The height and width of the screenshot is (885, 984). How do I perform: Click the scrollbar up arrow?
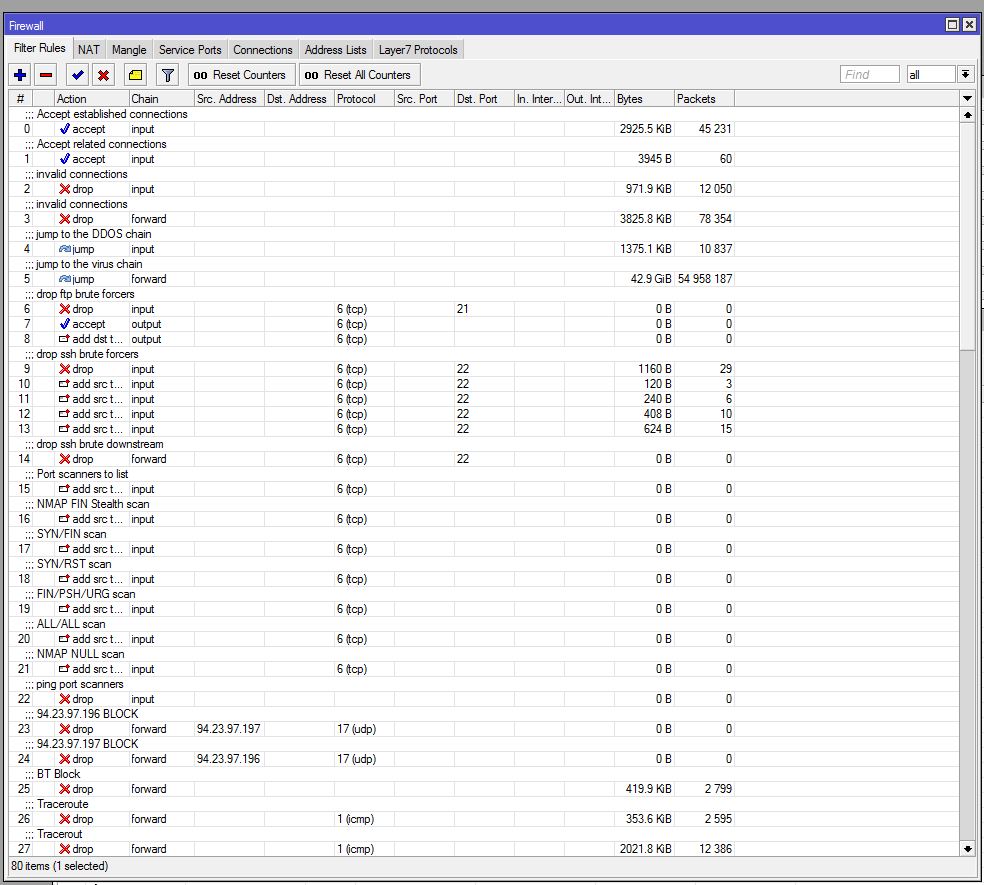(x=967, y=115)
